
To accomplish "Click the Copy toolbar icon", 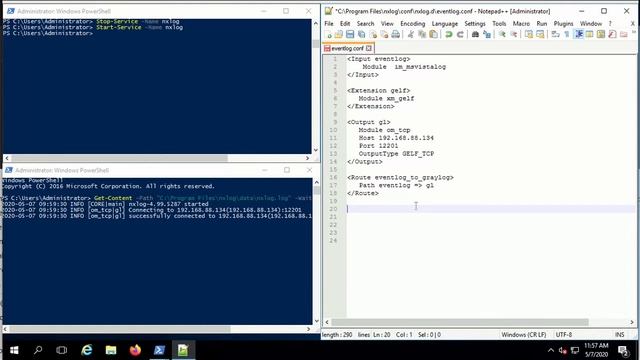I will [x=422, y=35].
